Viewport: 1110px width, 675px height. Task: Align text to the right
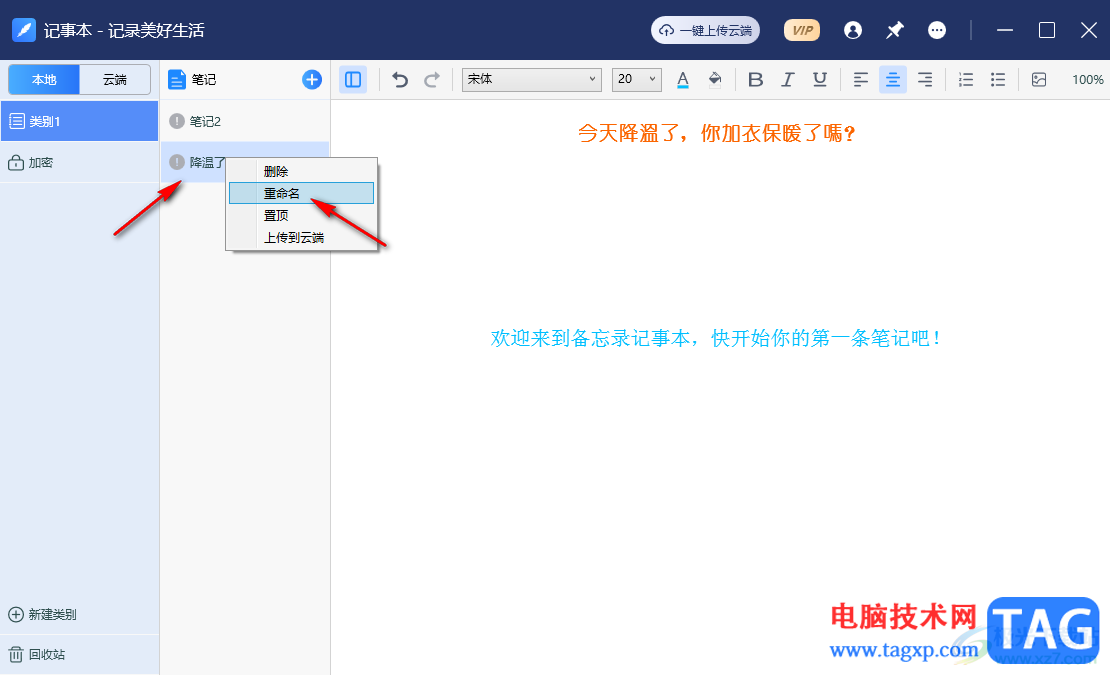point(925,79)
